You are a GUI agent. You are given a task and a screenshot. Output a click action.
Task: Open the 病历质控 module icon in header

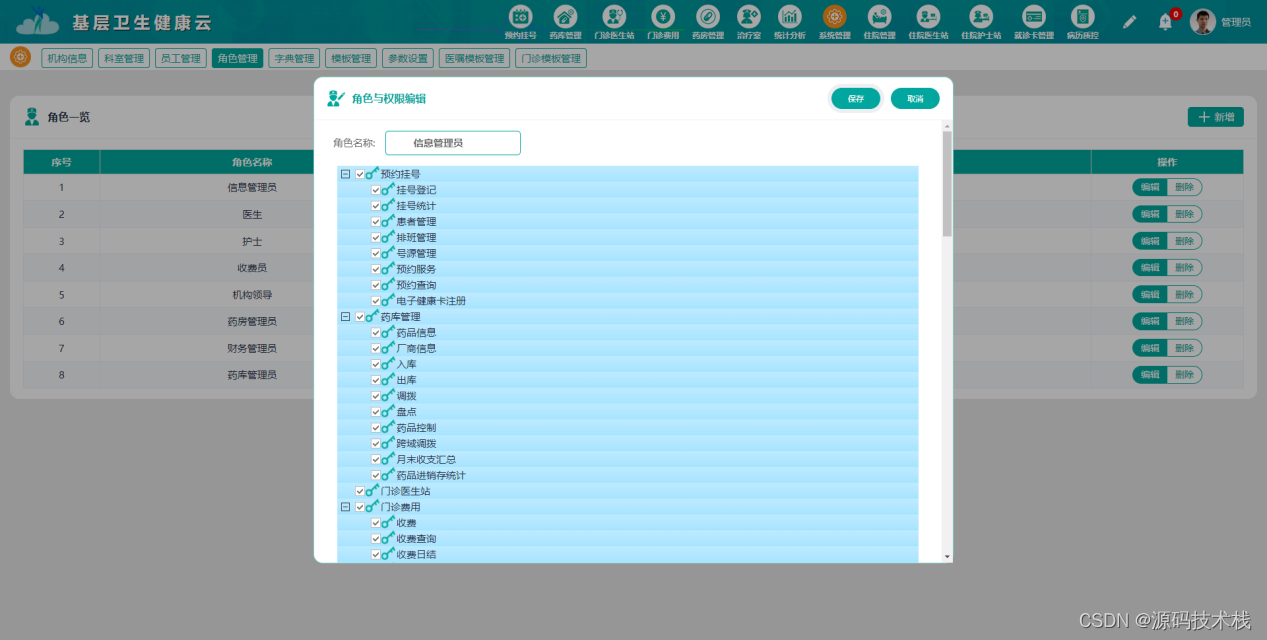point(1082,16)
